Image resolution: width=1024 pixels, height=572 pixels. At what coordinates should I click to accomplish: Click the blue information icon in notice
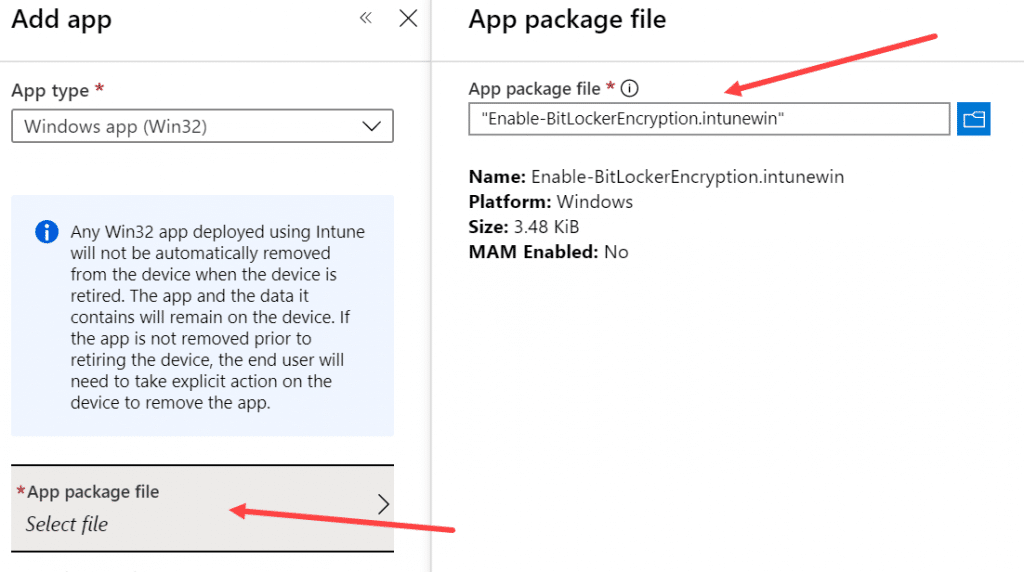click(x=47, y=232)
